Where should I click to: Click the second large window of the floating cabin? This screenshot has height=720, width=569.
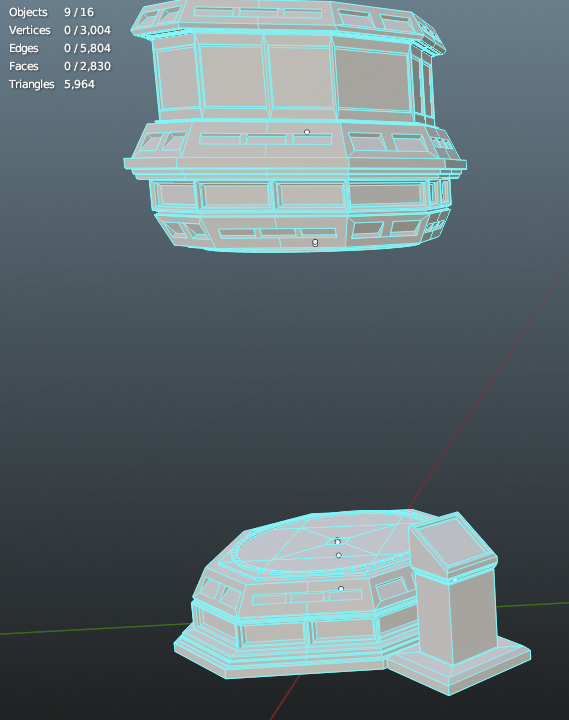point(233,77)
